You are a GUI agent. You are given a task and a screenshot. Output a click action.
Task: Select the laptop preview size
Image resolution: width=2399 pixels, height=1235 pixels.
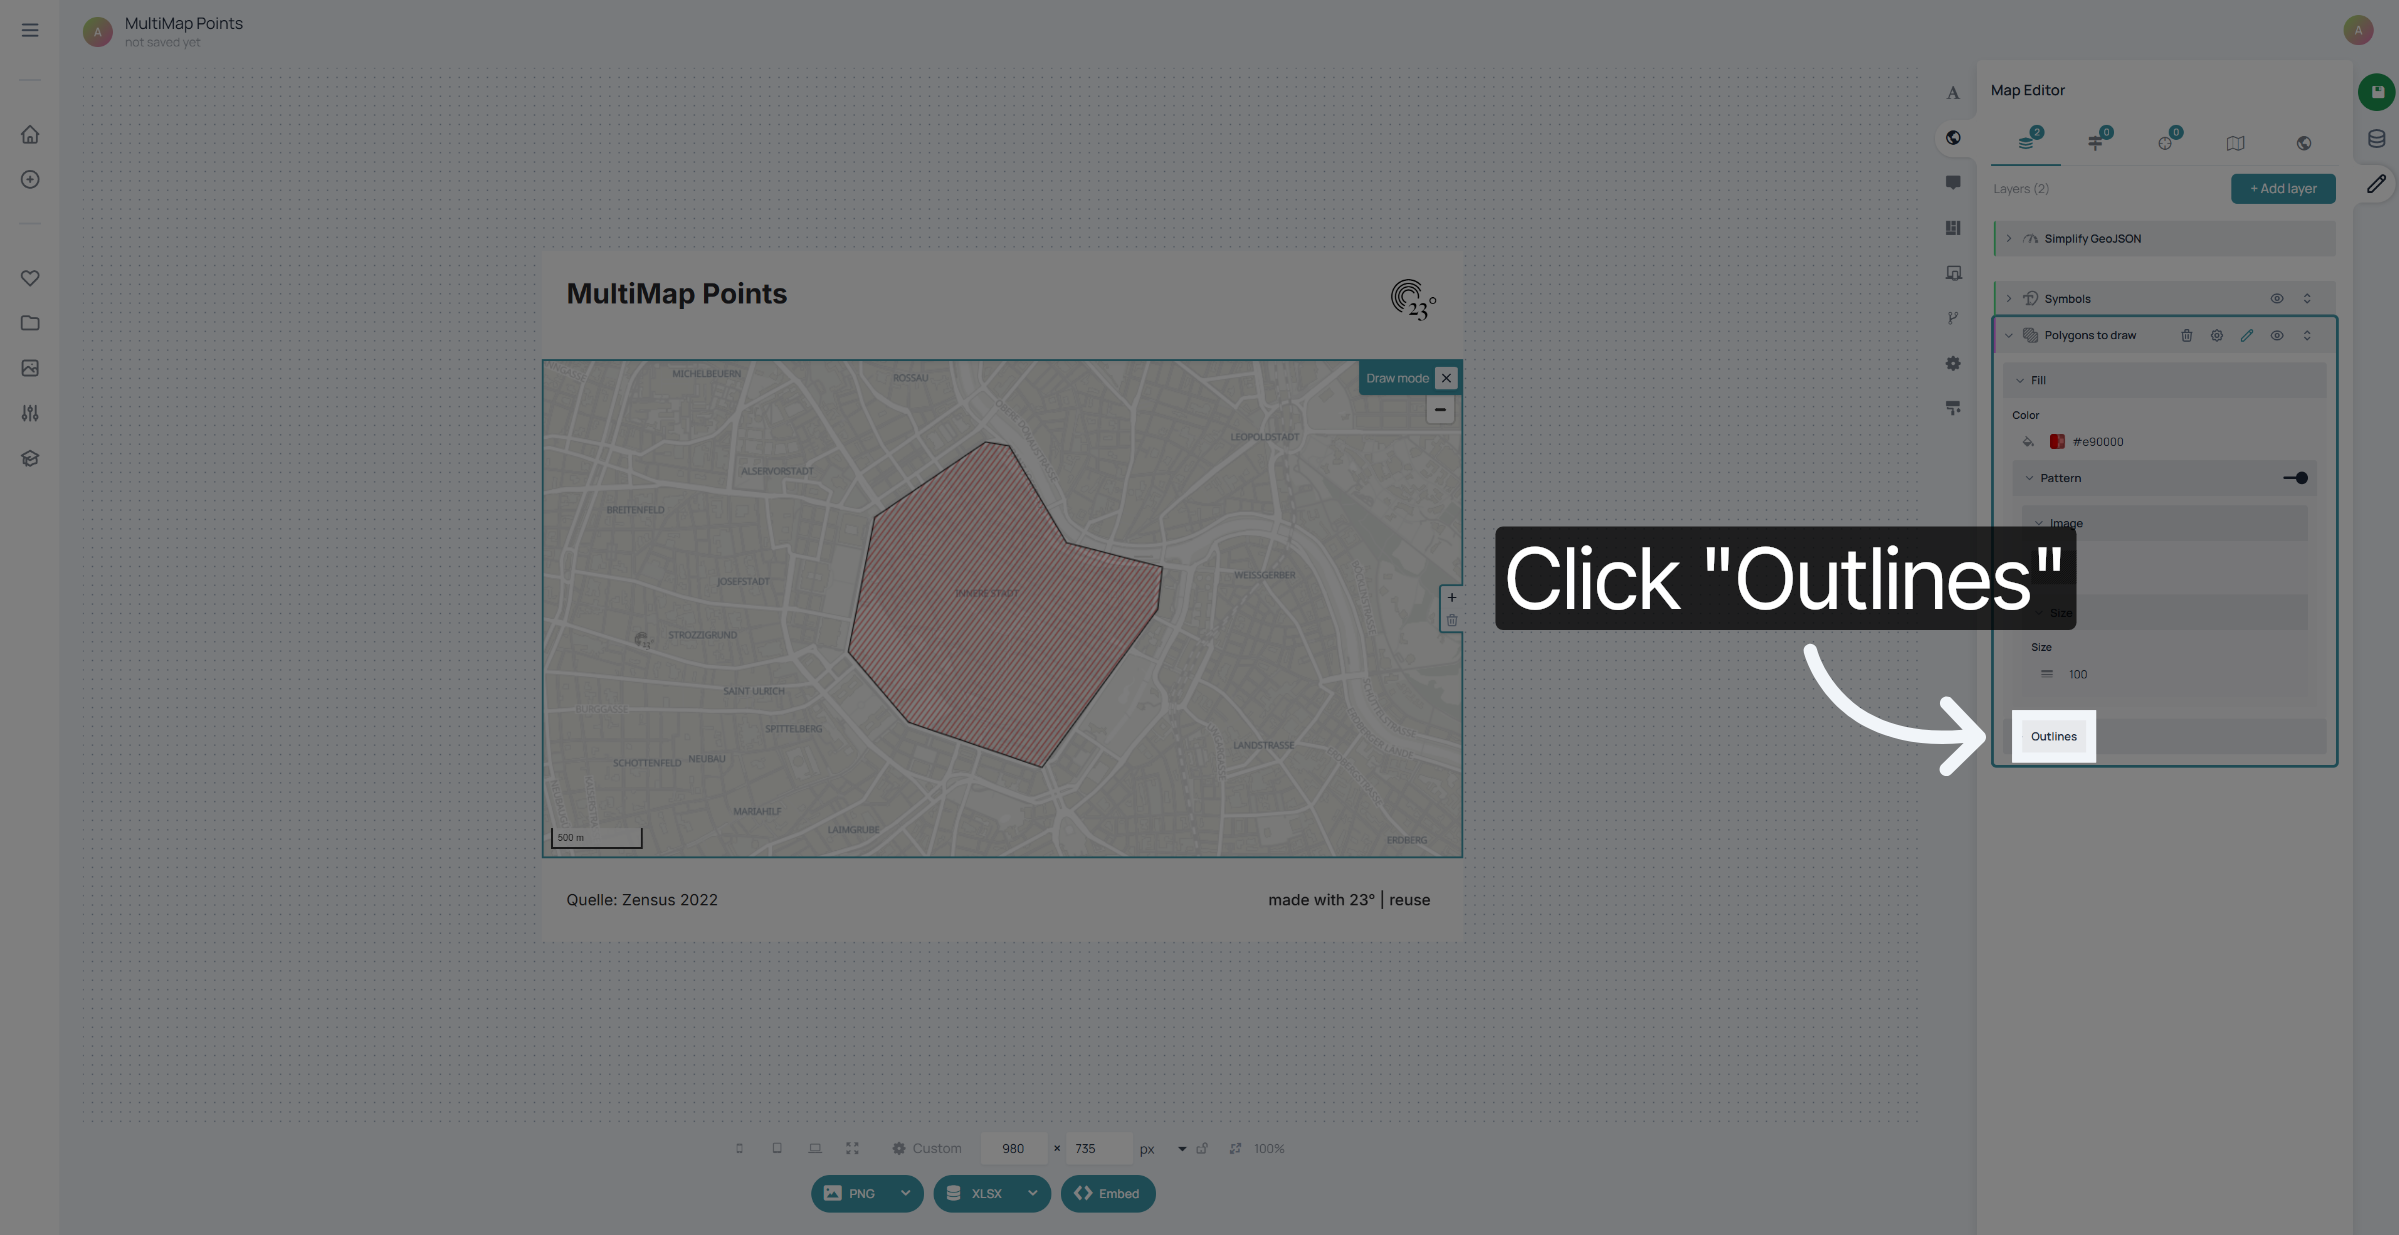815,1149
